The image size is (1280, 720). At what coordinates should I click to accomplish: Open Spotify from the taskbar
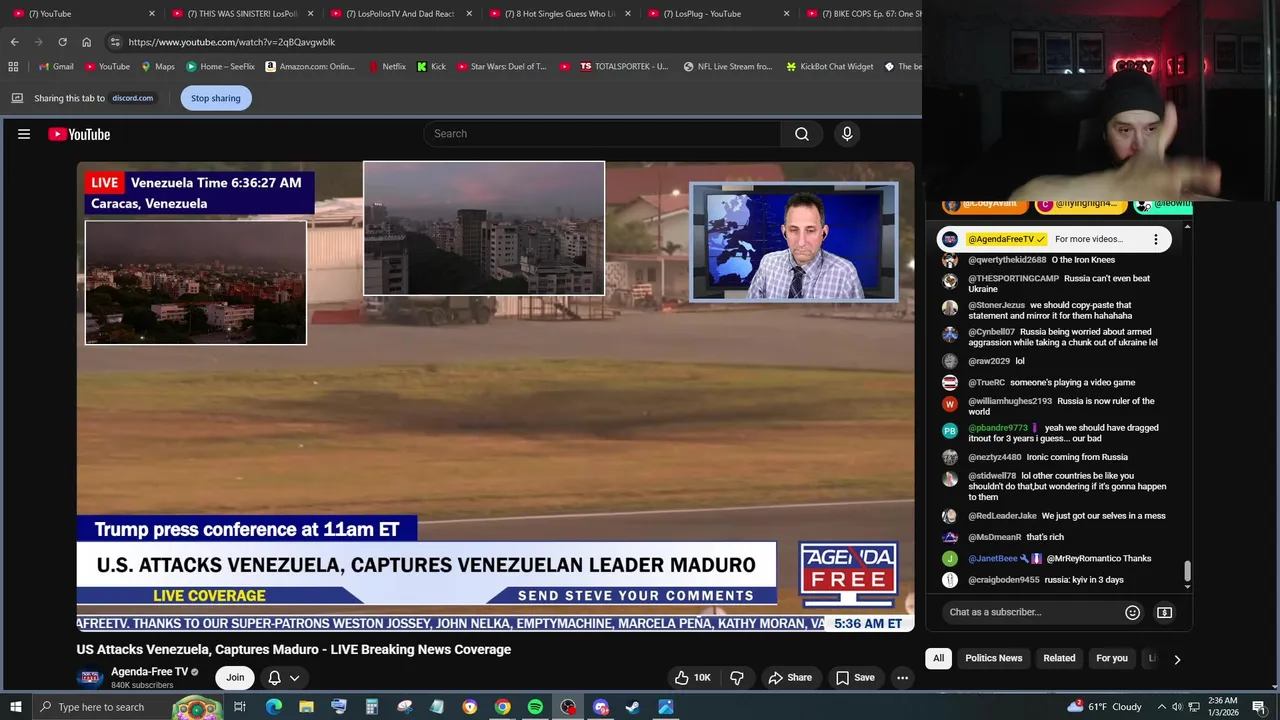coord(535,707)
